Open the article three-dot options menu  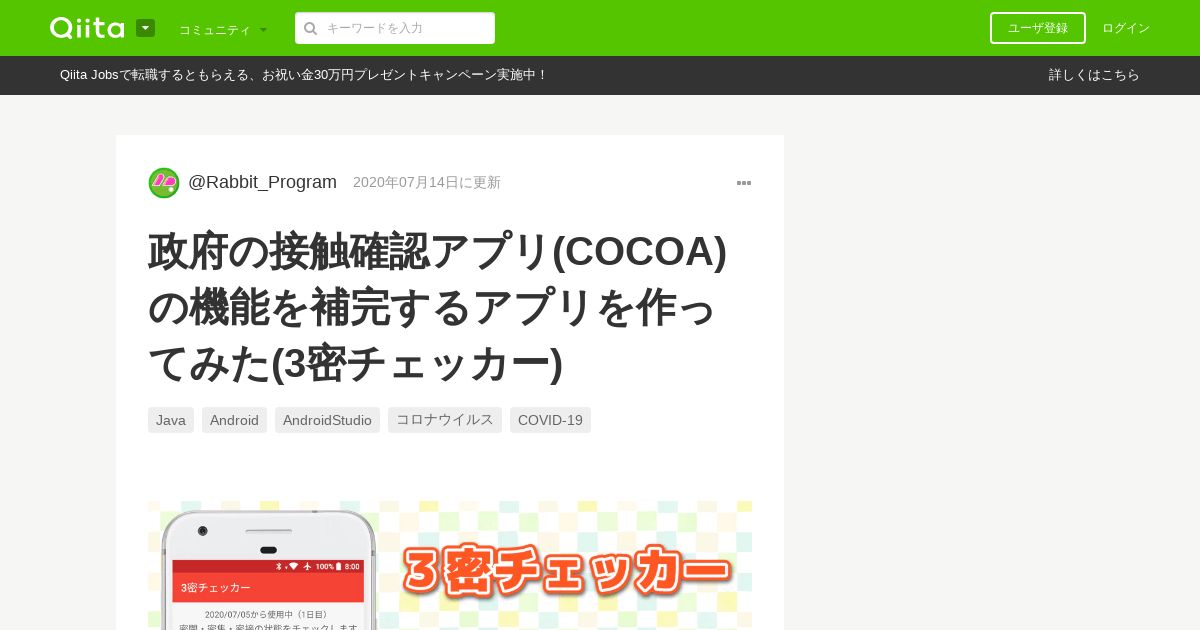744,183
